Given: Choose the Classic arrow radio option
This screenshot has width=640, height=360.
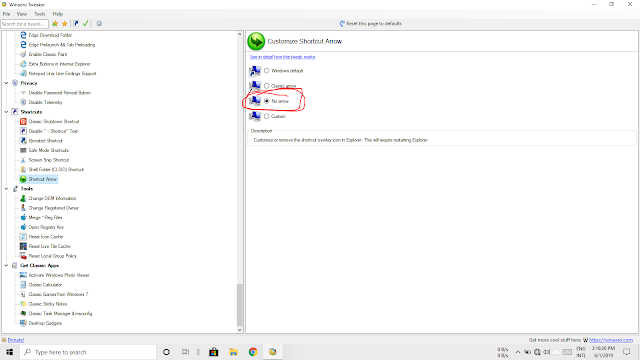Looking at the screenshot, I should coord(267,86).
